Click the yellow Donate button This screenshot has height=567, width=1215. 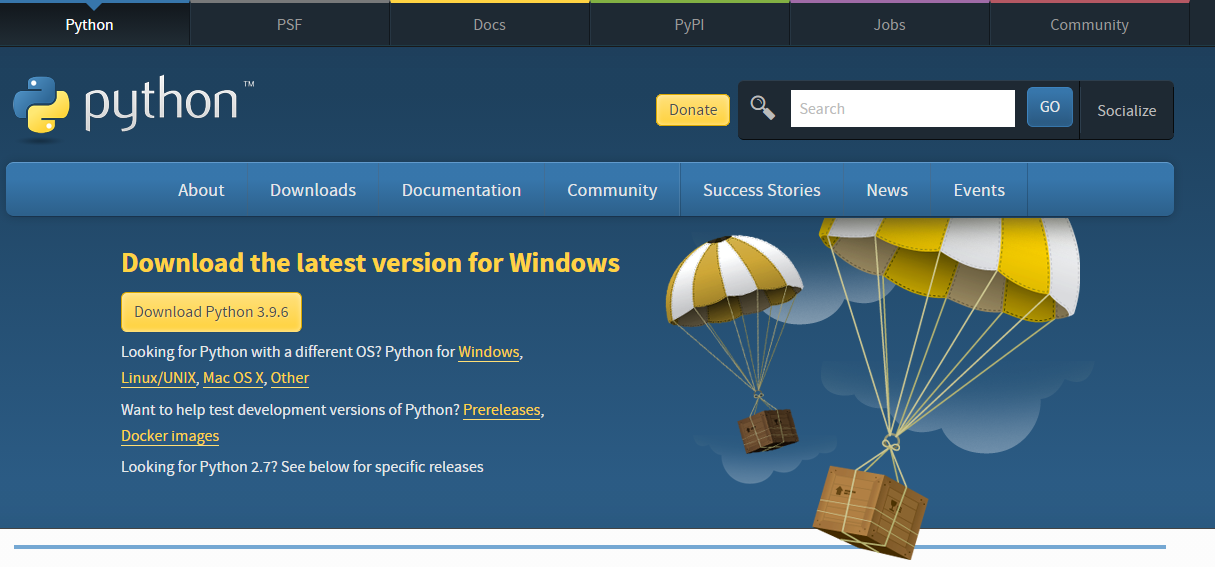click(693, 110)
